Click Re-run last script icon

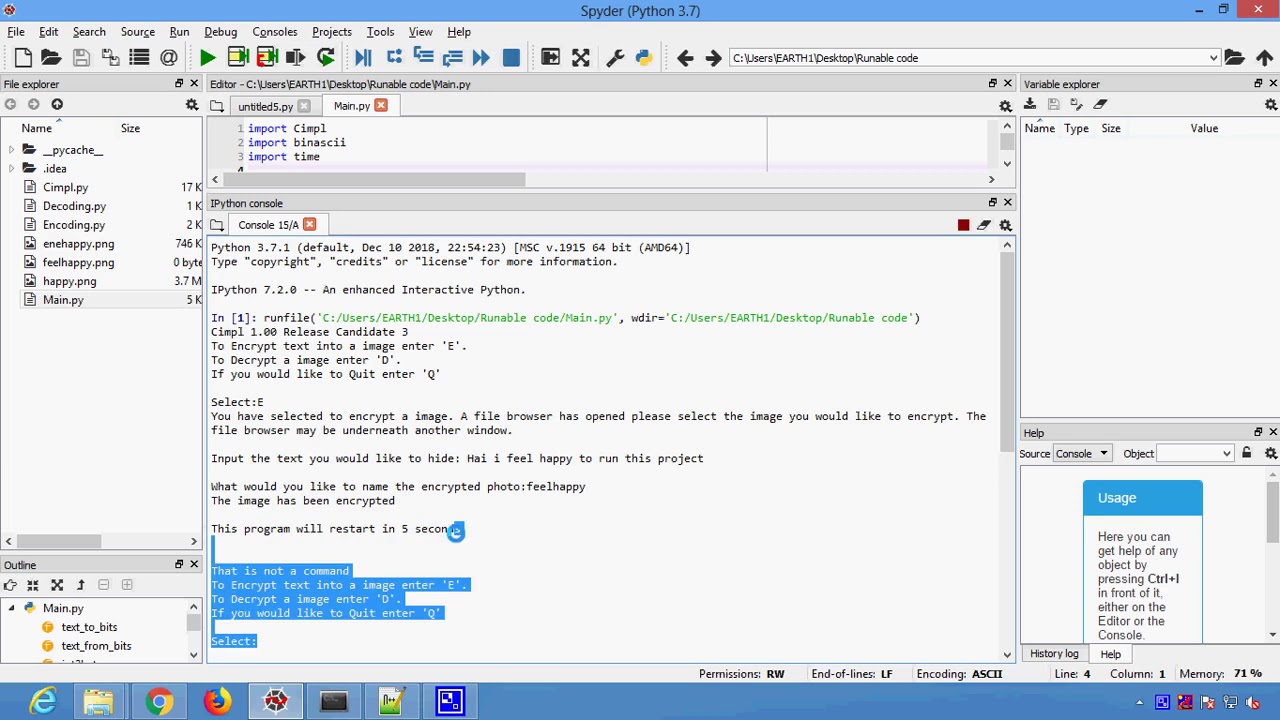click(x=325, y=58)
